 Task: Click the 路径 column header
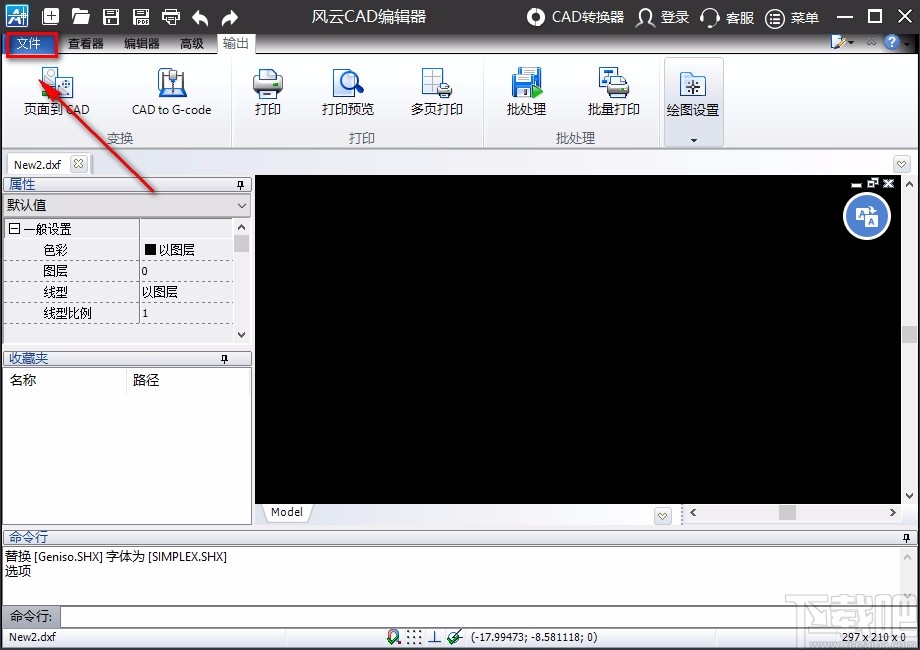tap(188, 380)
